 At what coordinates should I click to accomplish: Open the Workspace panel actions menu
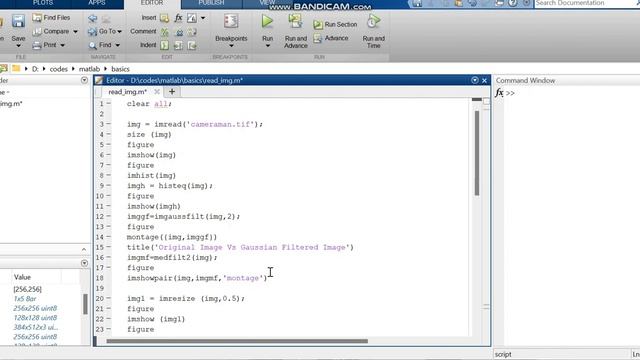coord(84,263)
